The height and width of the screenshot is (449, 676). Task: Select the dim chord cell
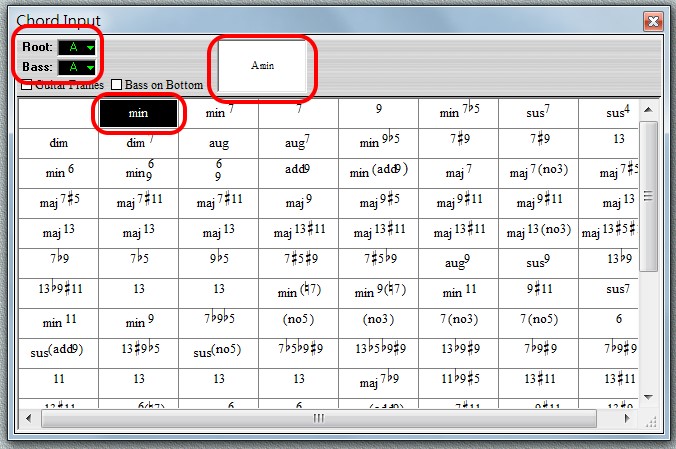pos(59,144)
